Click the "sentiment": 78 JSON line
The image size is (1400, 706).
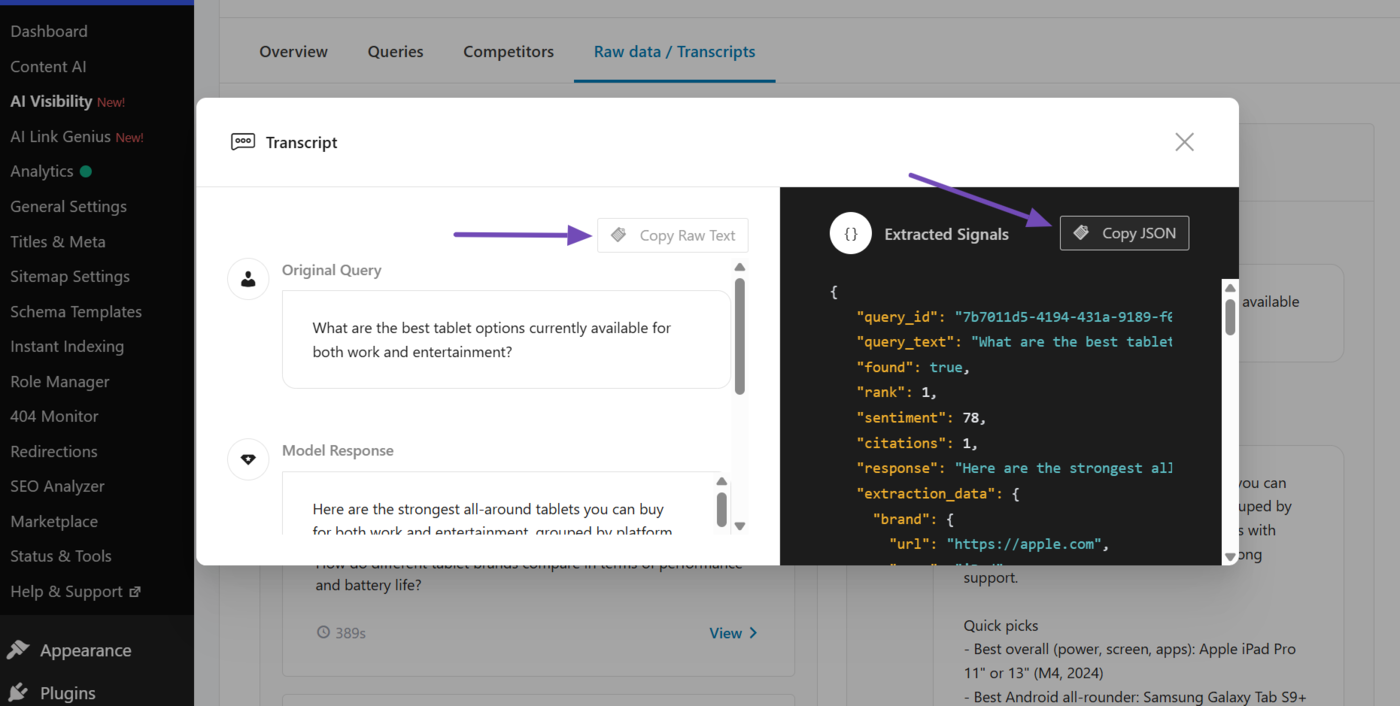[921, 418]
